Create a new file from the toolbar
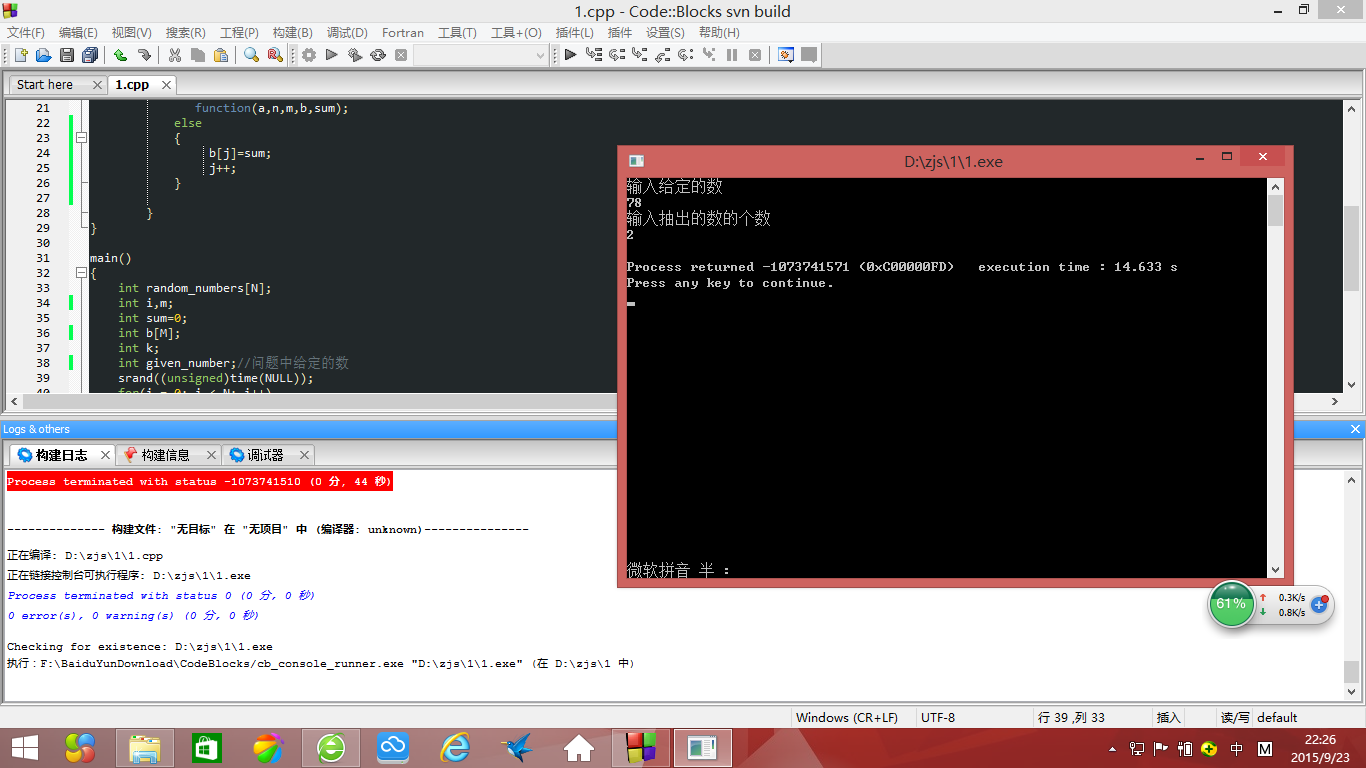The image size is (1366, 768). (x=20, y=55)
